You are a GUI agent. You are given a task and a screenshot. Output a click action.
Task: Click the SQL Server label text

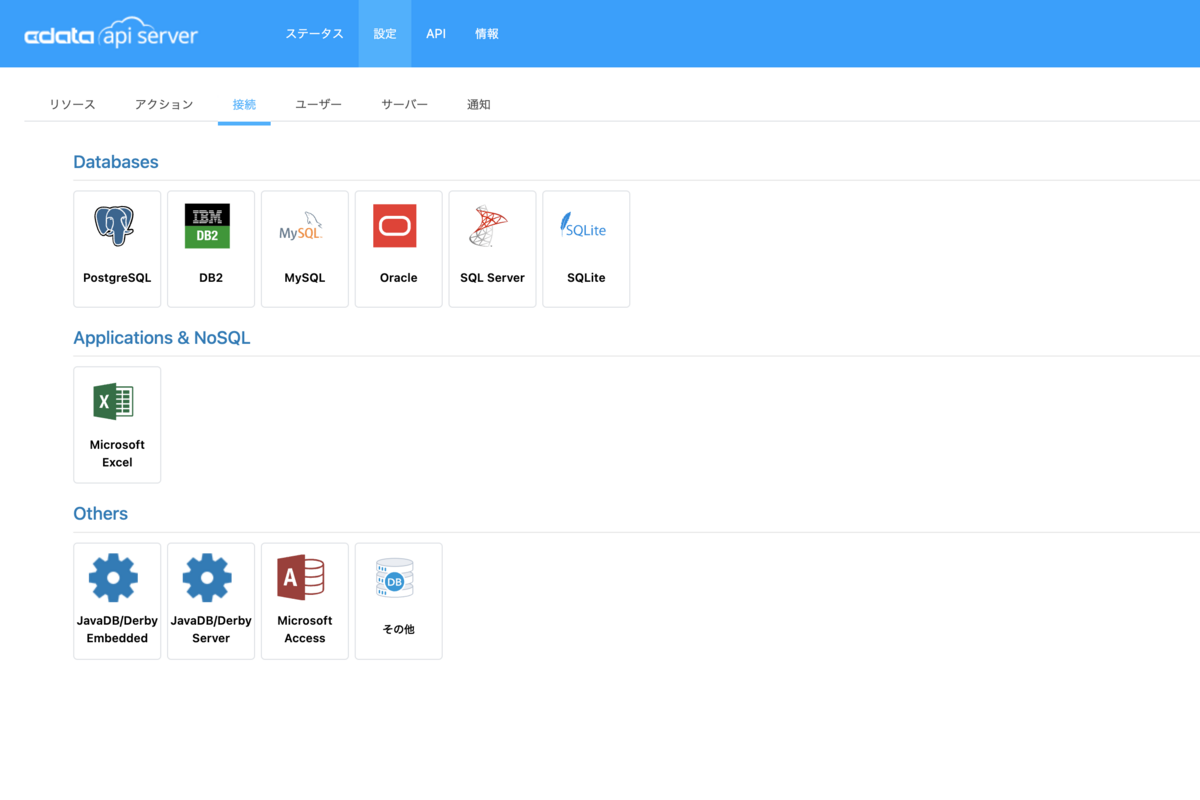click(492, 278)
